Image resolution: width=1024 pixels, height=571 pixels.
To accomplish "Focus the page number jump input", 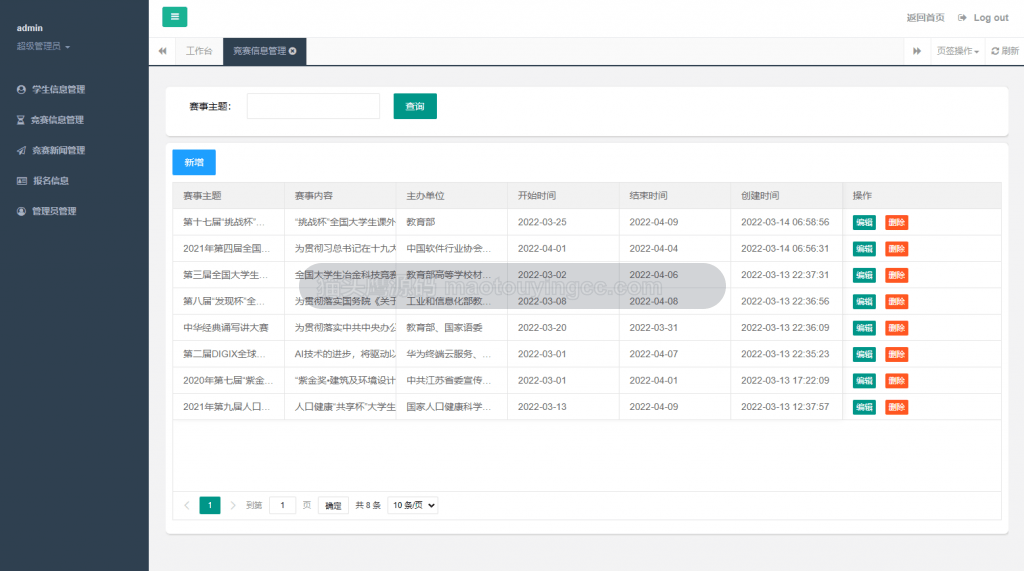I will [282, 505].
